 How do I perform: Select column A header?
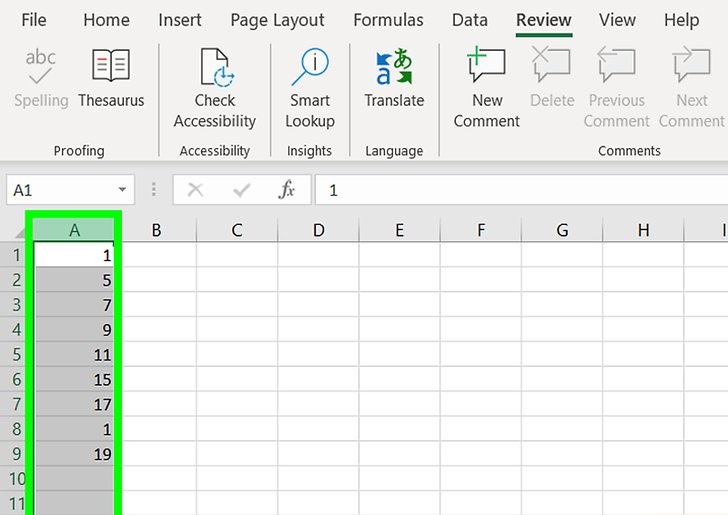coord(75,230)
